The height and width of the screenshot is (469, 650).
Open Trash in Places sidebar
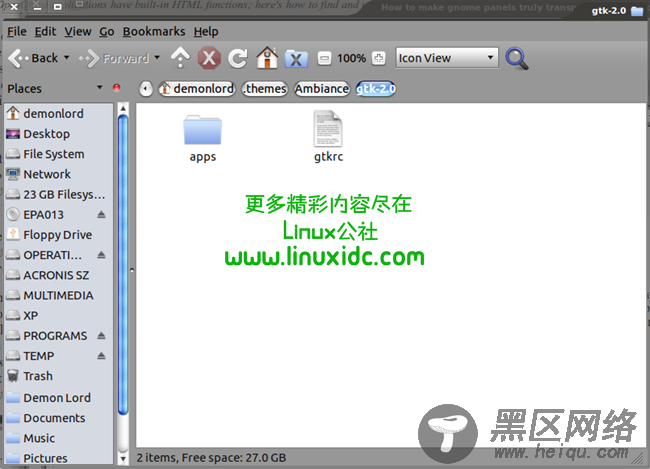[58, 376]
